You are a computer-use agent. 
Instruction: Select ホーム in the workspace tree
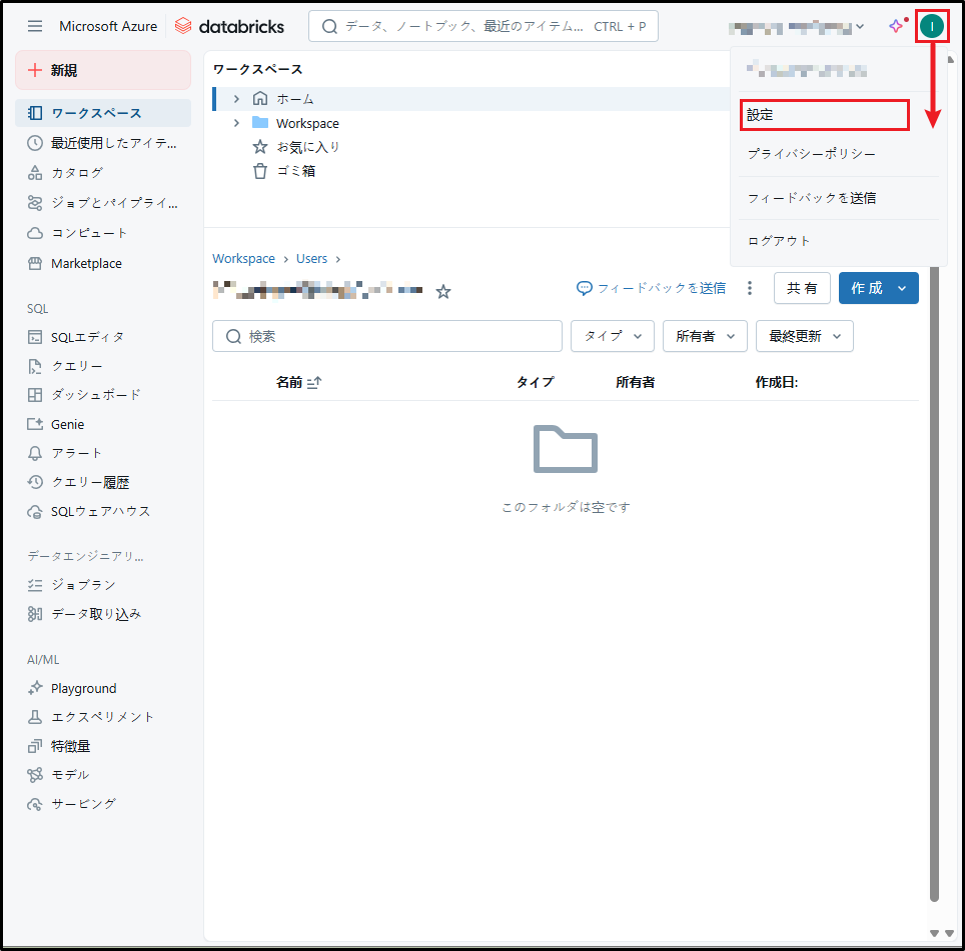(295, 98)
